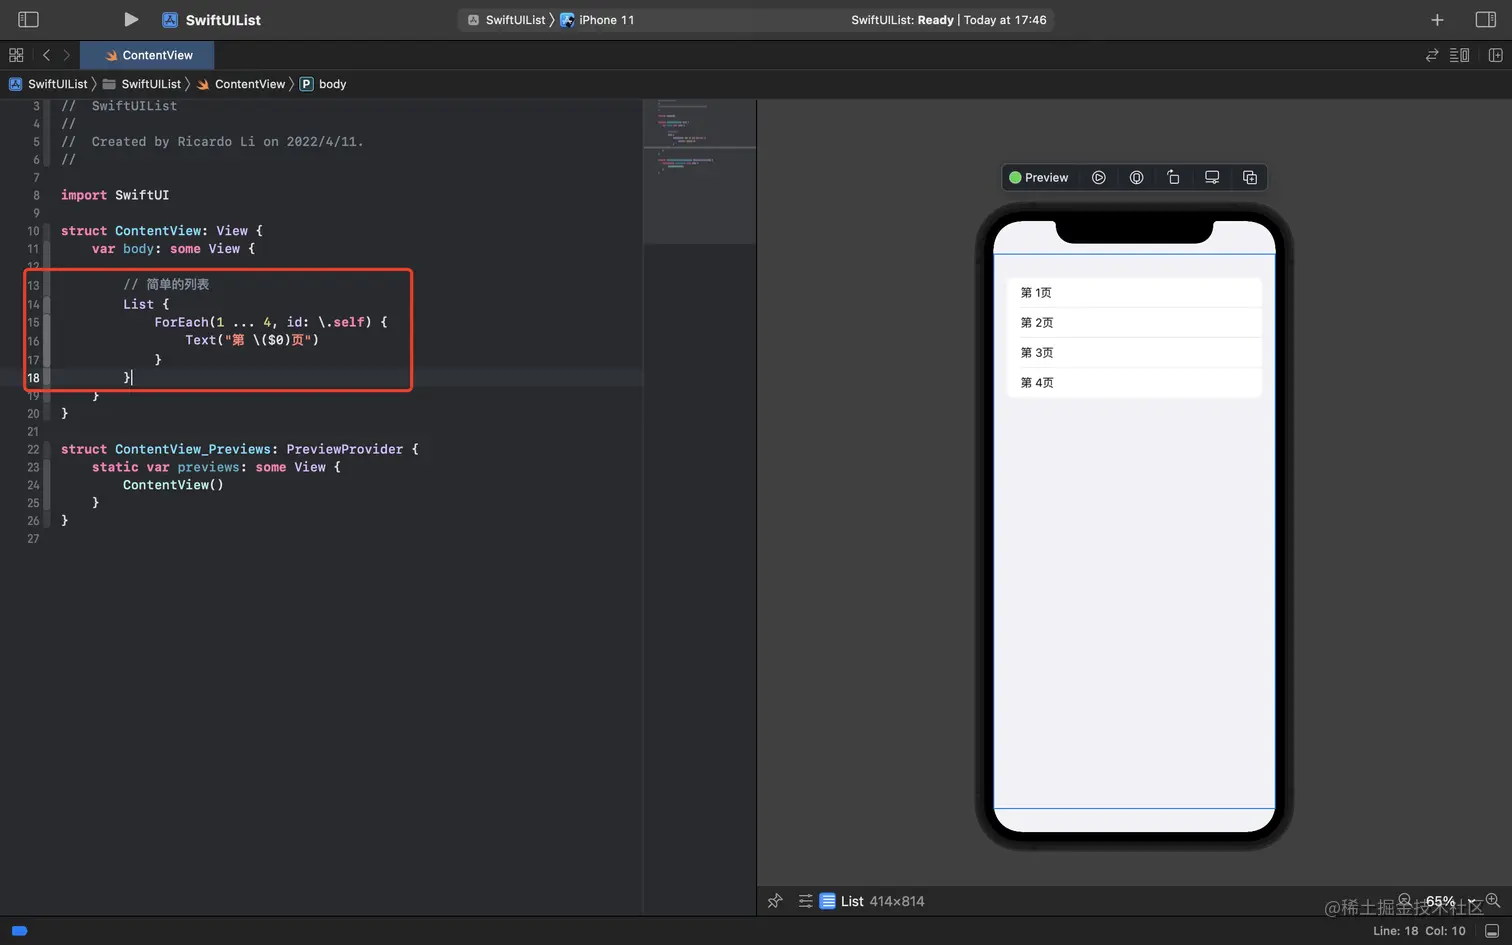The image size is (1512, 945).
Task: Choose iPhone 11 run destination
Action: [597, 20]
